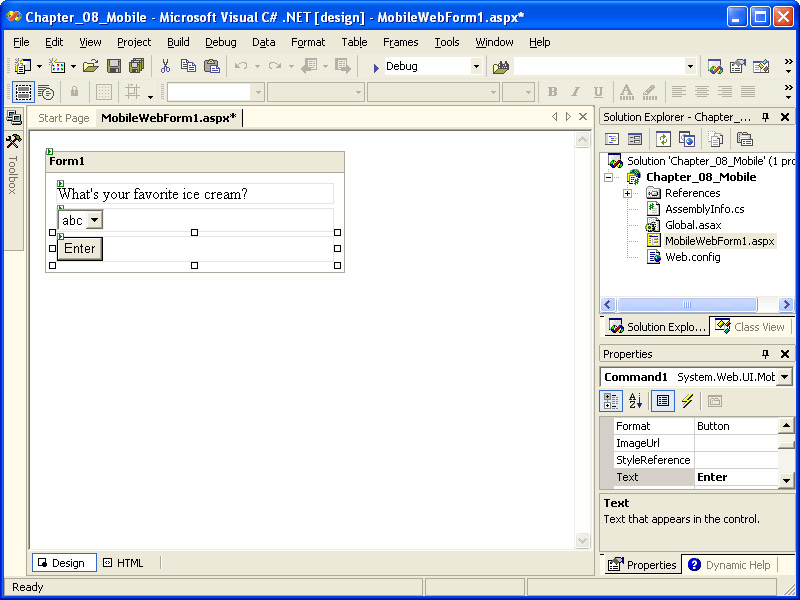Click Refresh in Solution Explorer toolbar
800x600 pixels.
click(x=663, y=139)
